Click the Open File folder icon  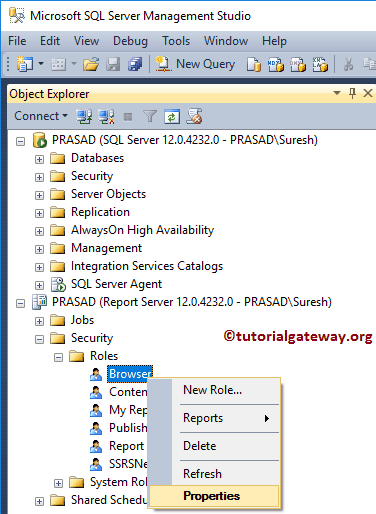click(91, 64)
